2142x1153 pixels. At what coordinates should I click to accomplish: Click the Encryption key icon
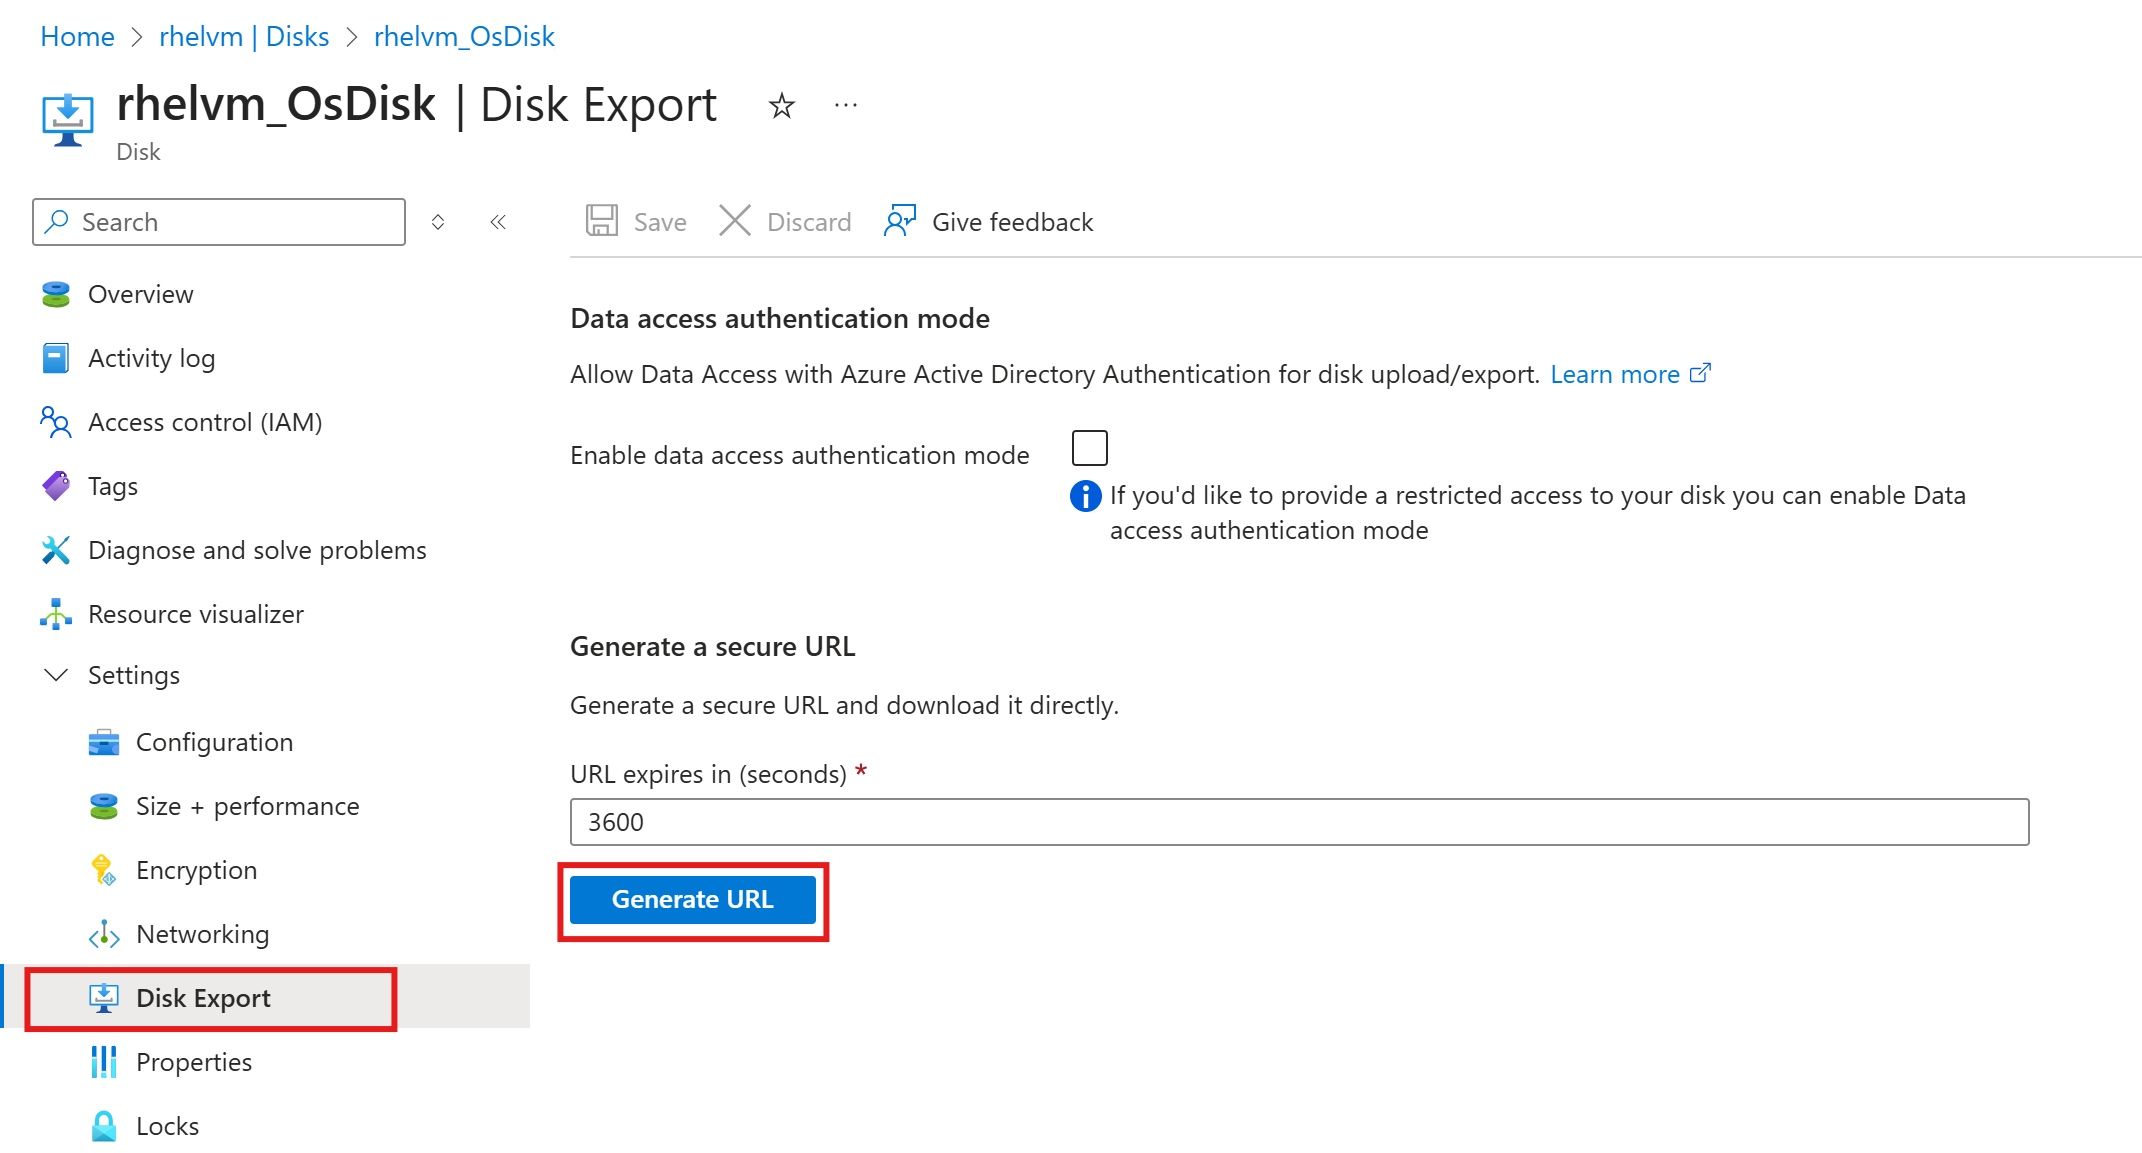(x=103, y=870)
